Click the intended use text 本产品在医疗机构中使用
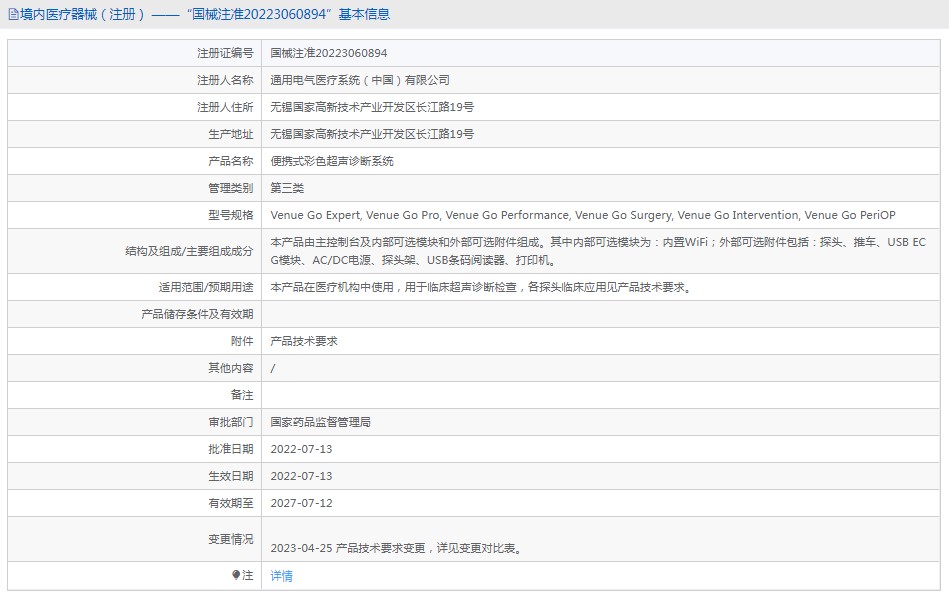This screenshot has height=598, width=949. [x=481, y=287]
